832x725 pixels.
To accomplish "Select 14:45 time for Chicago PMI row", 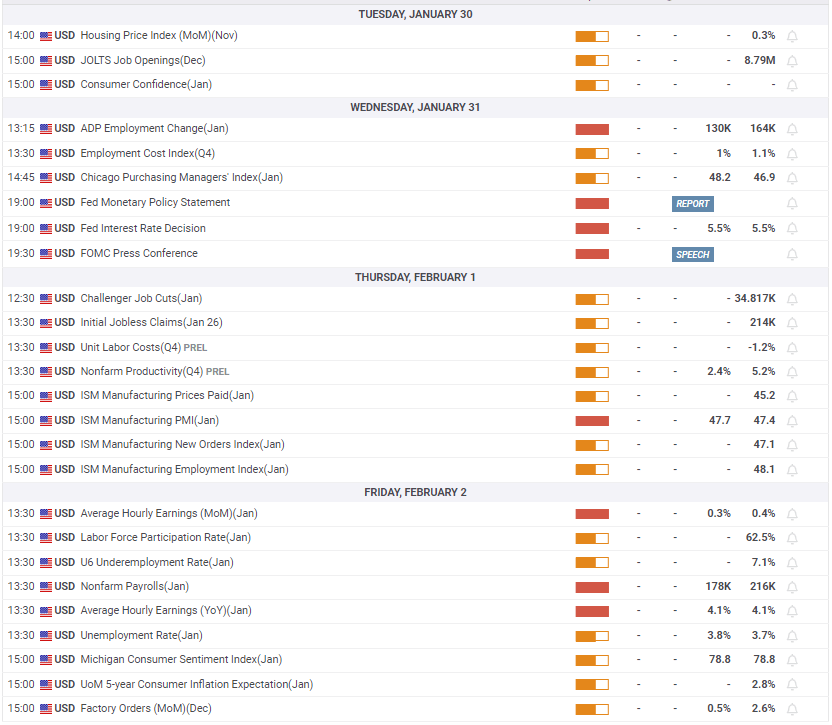I will (x=21, y=177).
